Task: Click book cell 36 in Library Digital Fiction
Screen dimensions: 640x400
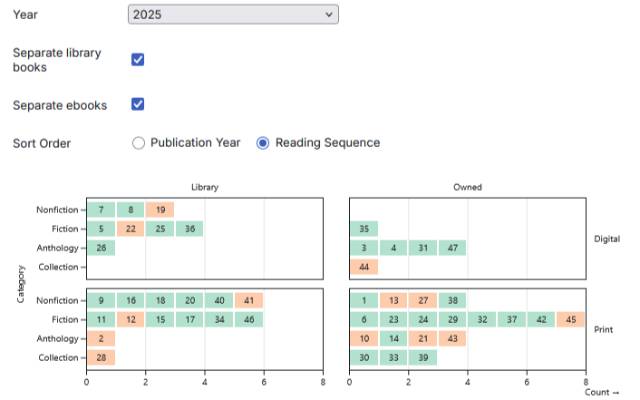Action: click(x=189, y=229)
